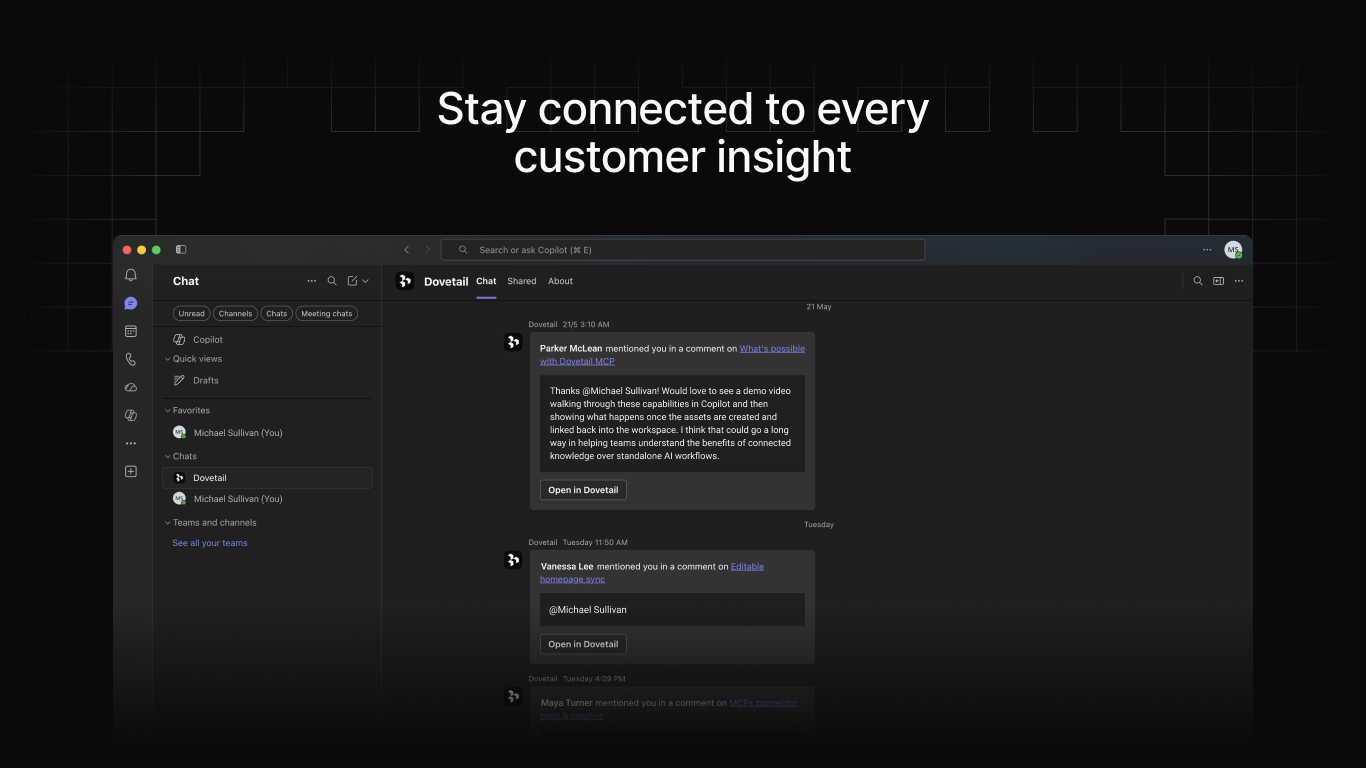Switch to the About tab

coord(560,281)
